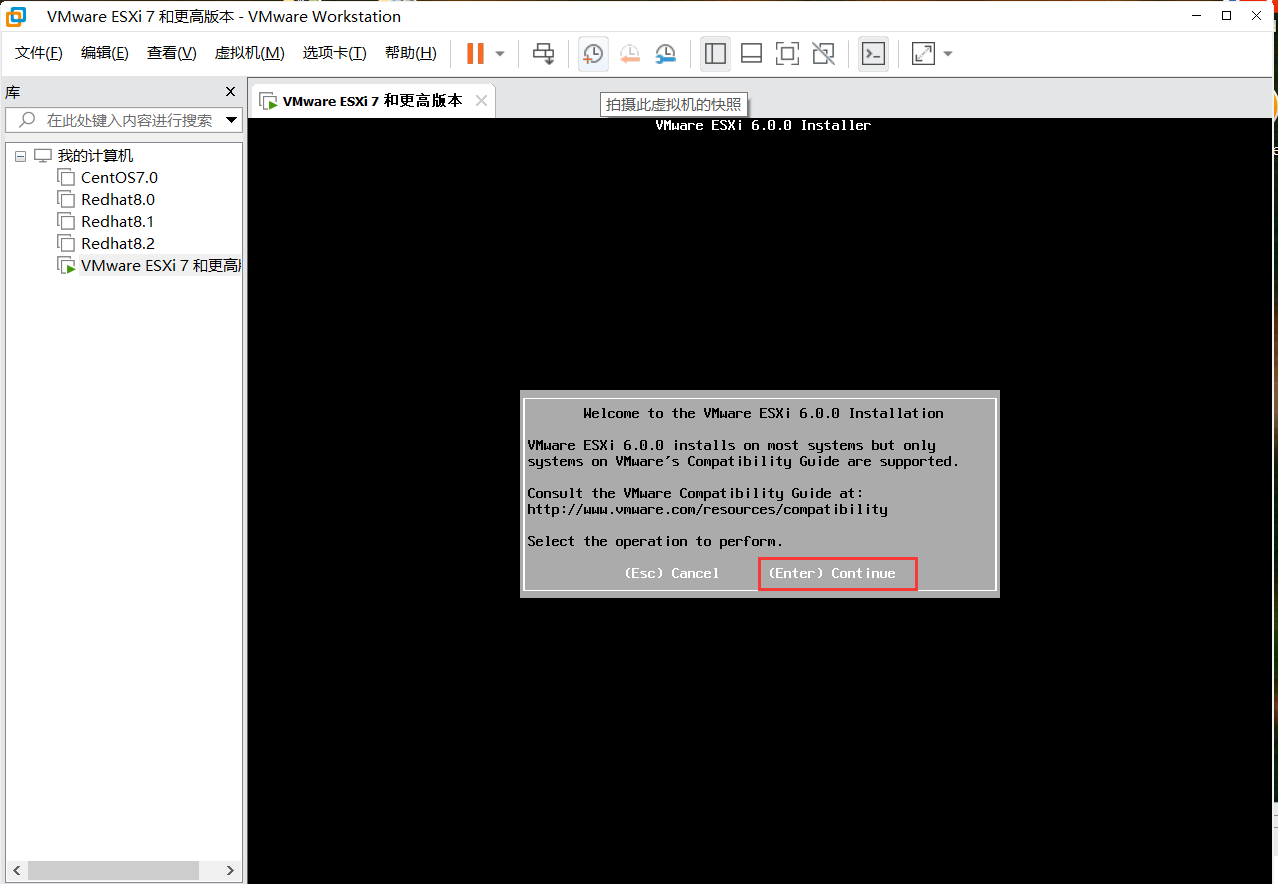The image size is (1278, 884).
Task: Click (Esc) Cancel in the installer
Action: point(672,573)
